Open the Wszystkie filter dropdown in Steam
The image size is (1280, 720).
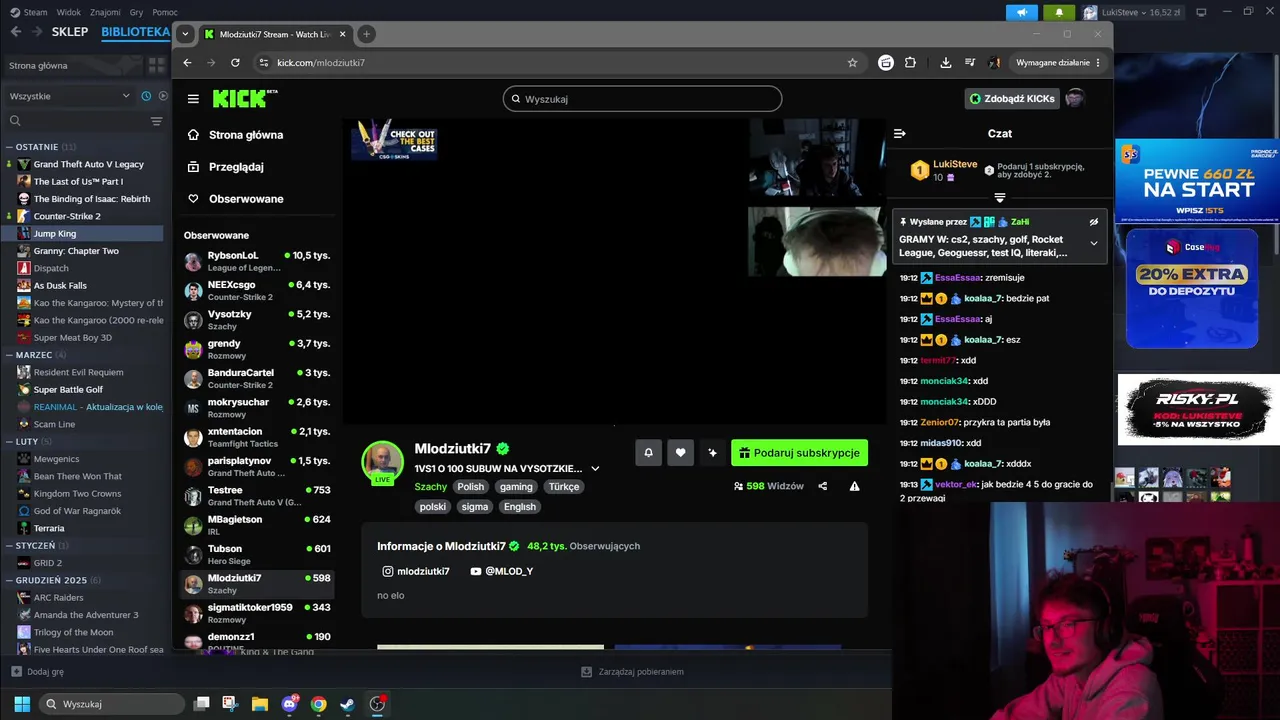69,96
